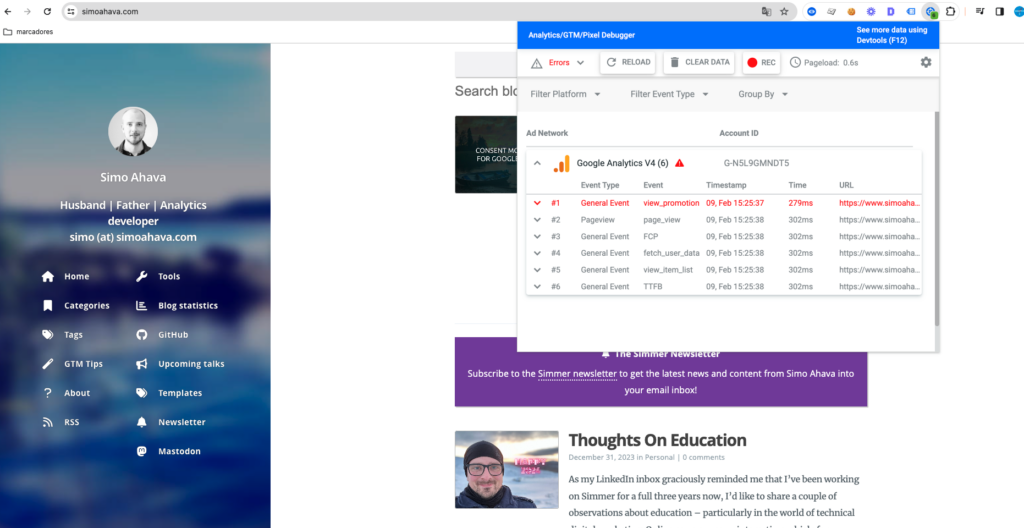This screenshot has width=1024, height=528.
Task: Click See more data using Devtools link
Action: (892, 35)
